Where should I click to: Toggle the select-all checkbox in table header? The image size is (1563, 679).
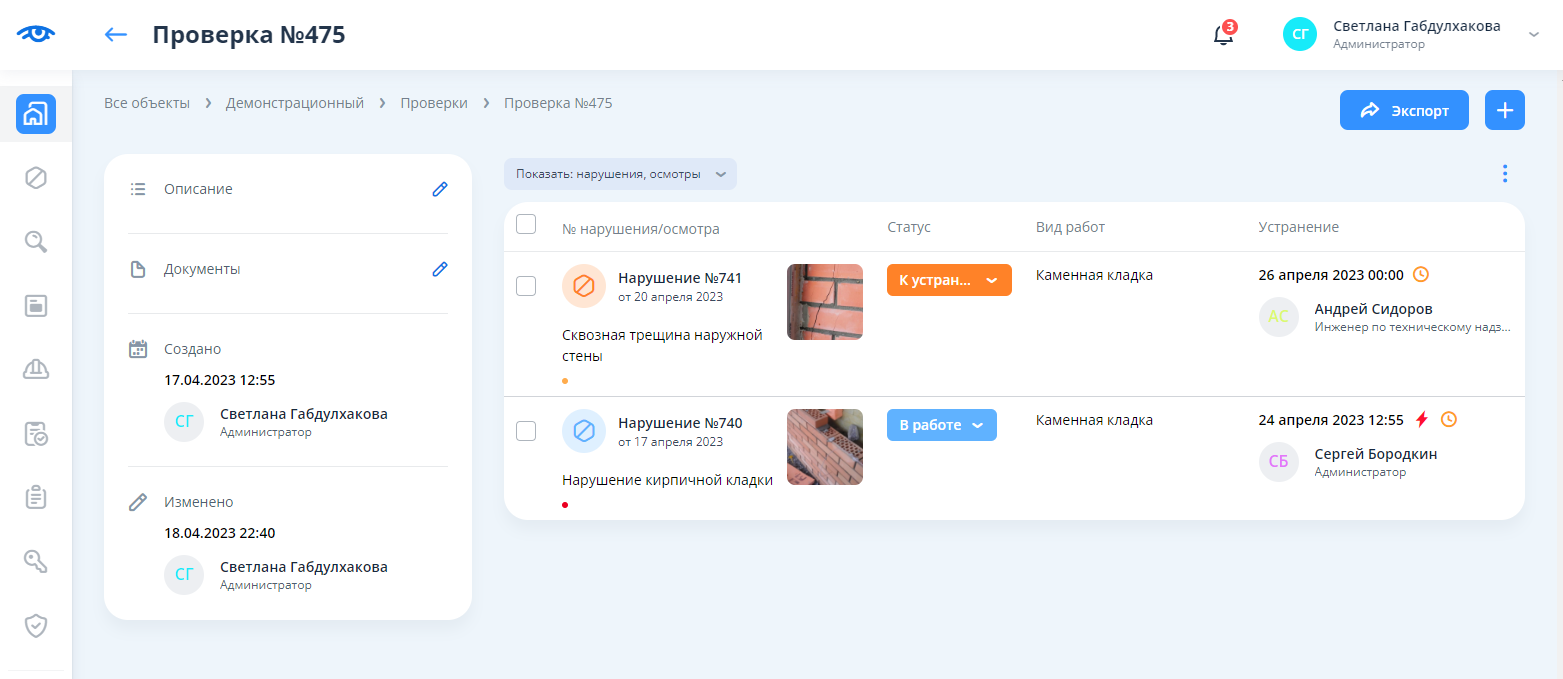coord(526,224)
